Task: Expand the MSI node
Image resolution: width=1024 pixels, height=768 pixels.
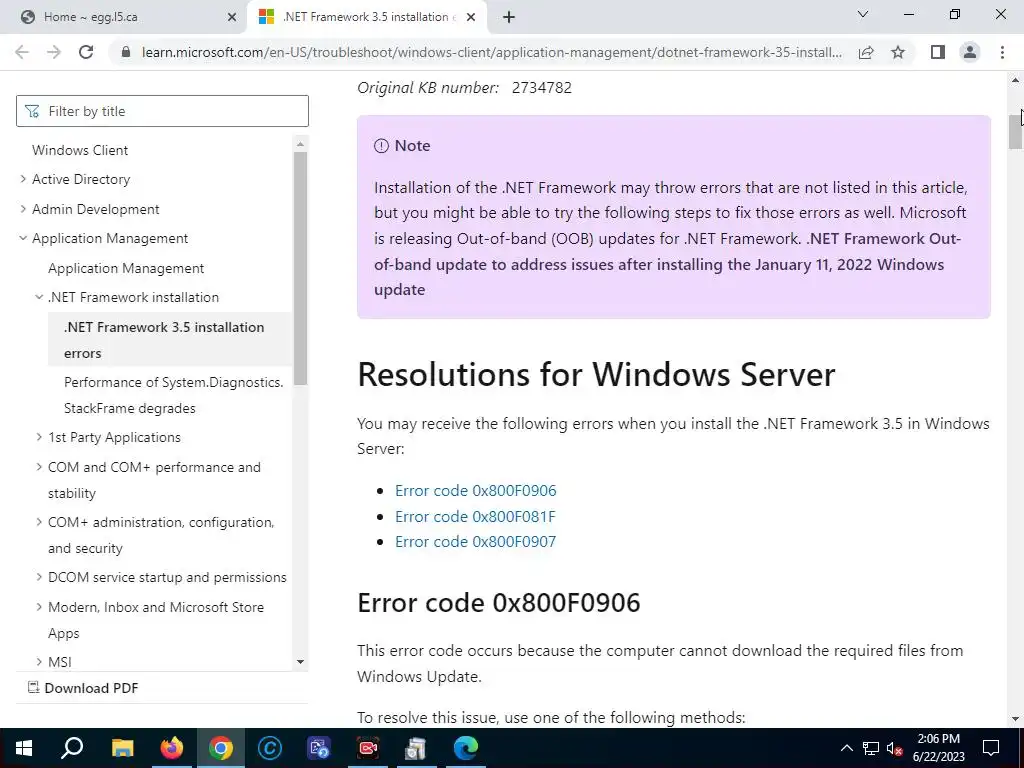Action: click(x=39, y=662)
